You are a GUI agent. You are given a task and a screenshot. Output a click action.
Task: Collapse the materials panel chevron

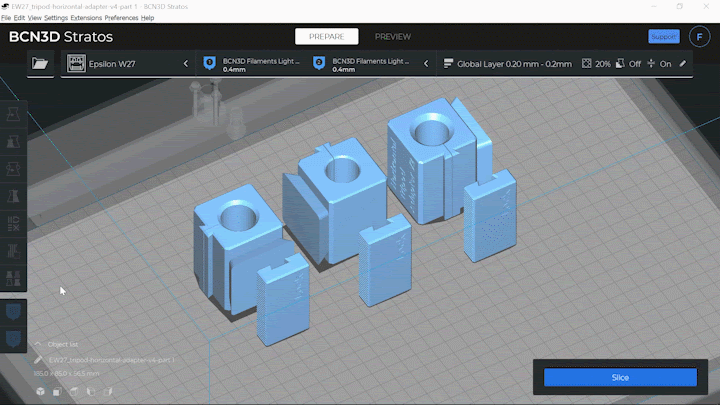426,63
